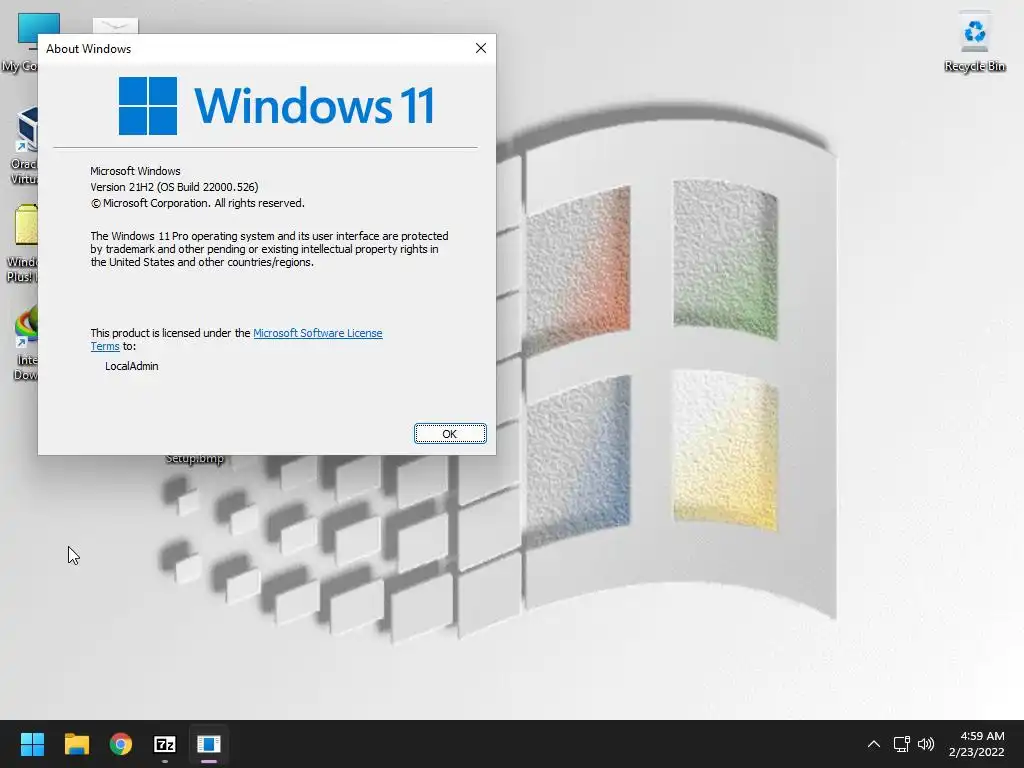The height and width of the screenshot is (768, 1024).
Task: Select the My Computer desktop icon
Action: pos(20,42)
